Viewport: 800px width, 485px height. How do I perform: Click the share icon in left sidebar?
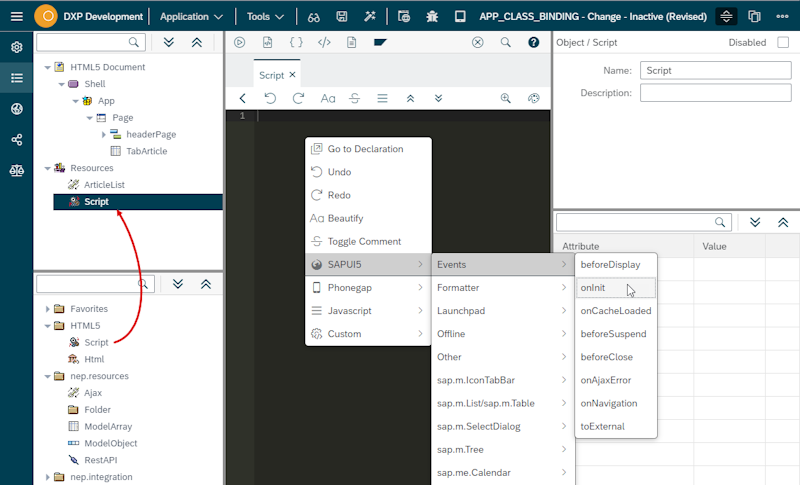16,140
